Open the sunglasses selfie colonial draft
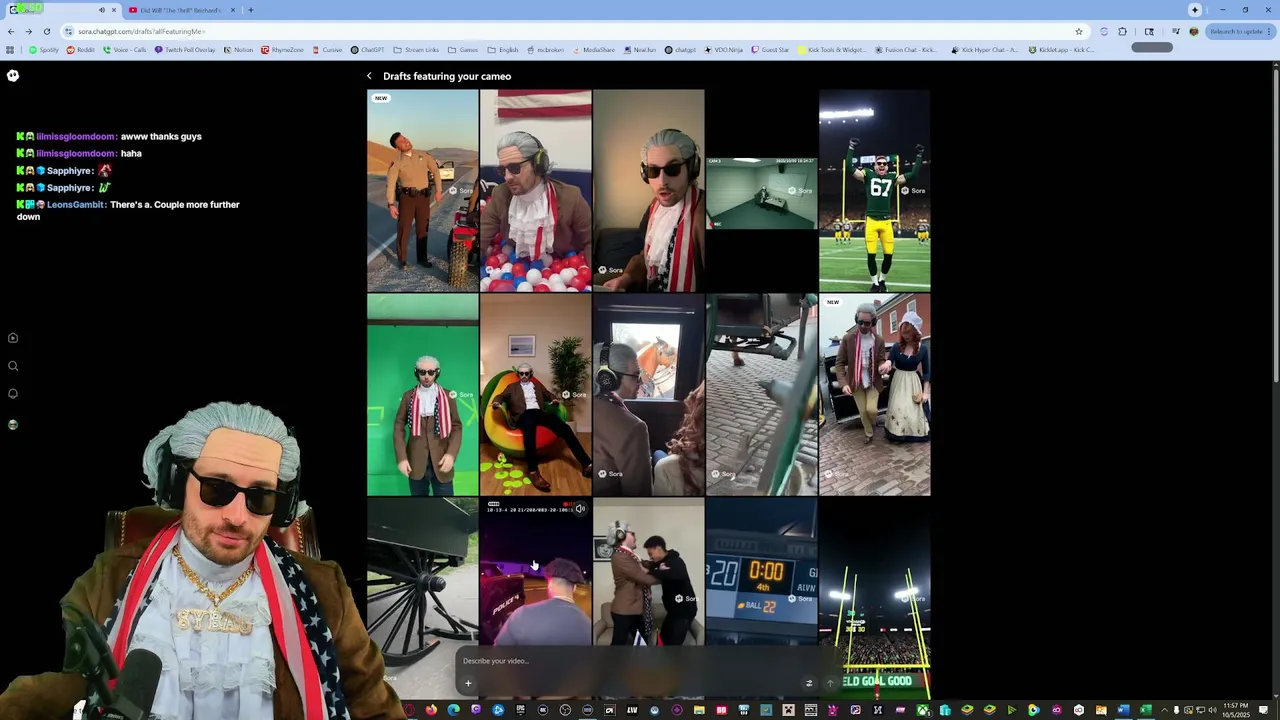 point(648,191)
